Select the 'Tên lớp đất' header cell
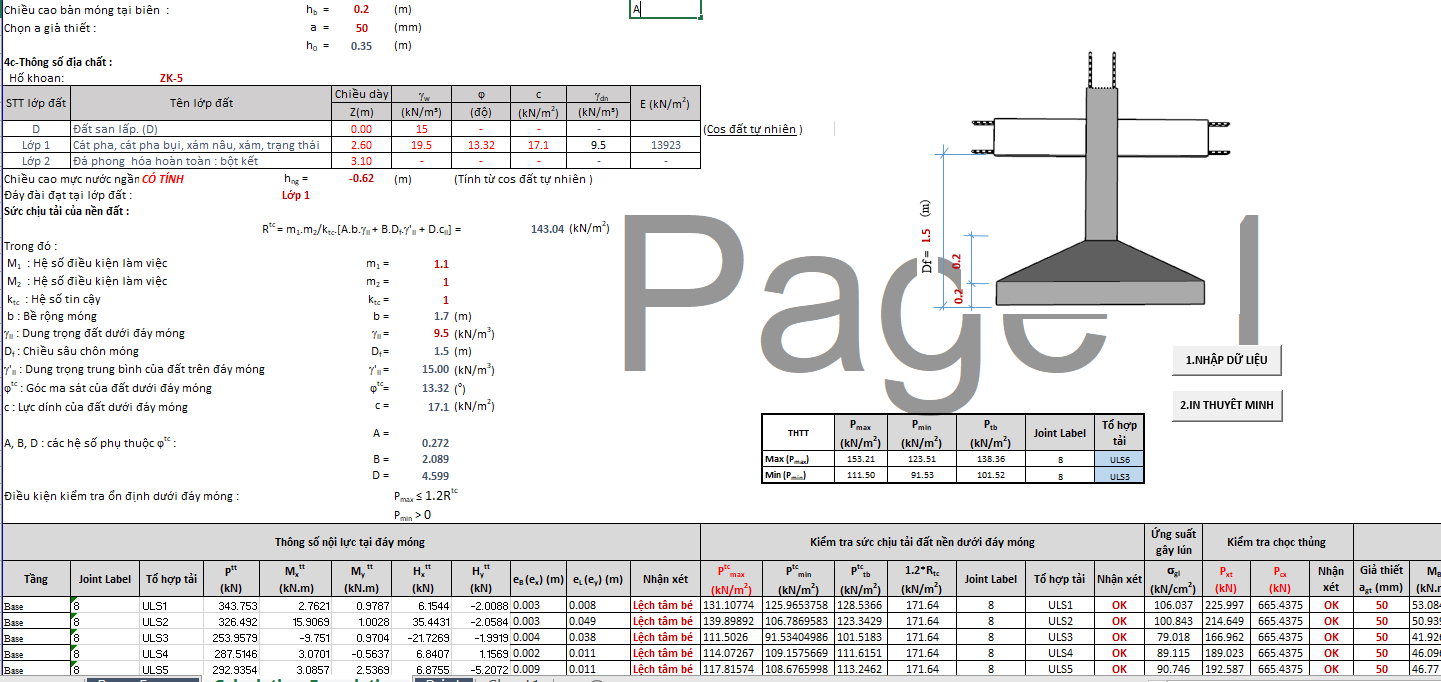The width and height of the screenshot is (1441, 682). click(x=201, y=103)
